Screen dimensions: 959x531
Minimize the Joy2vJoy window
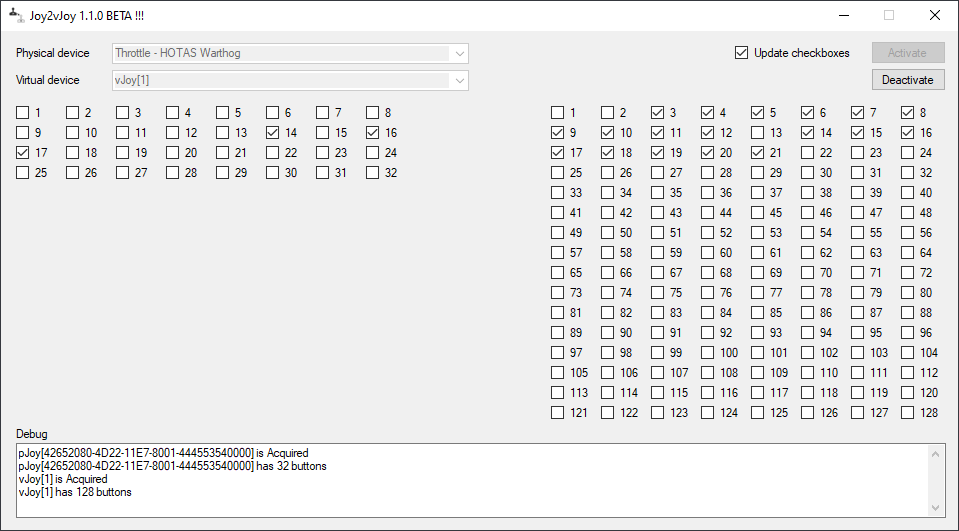pyautogui.click(x=842, y=15)
